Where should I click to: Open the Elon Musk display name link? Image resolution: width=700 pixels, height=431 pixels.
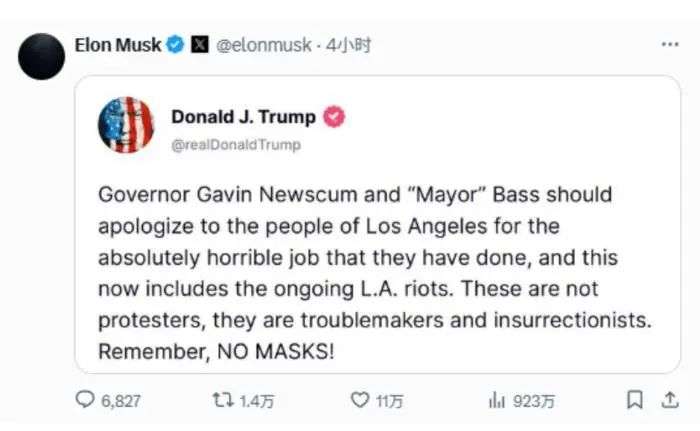pos(118,45)
